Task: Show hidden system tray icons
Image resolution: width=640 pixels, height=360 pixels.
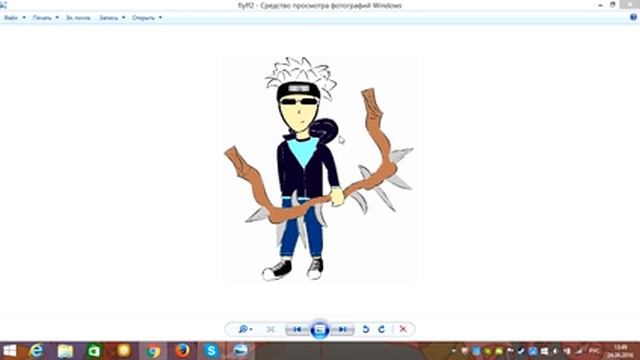Action: [x=453, y=351]
